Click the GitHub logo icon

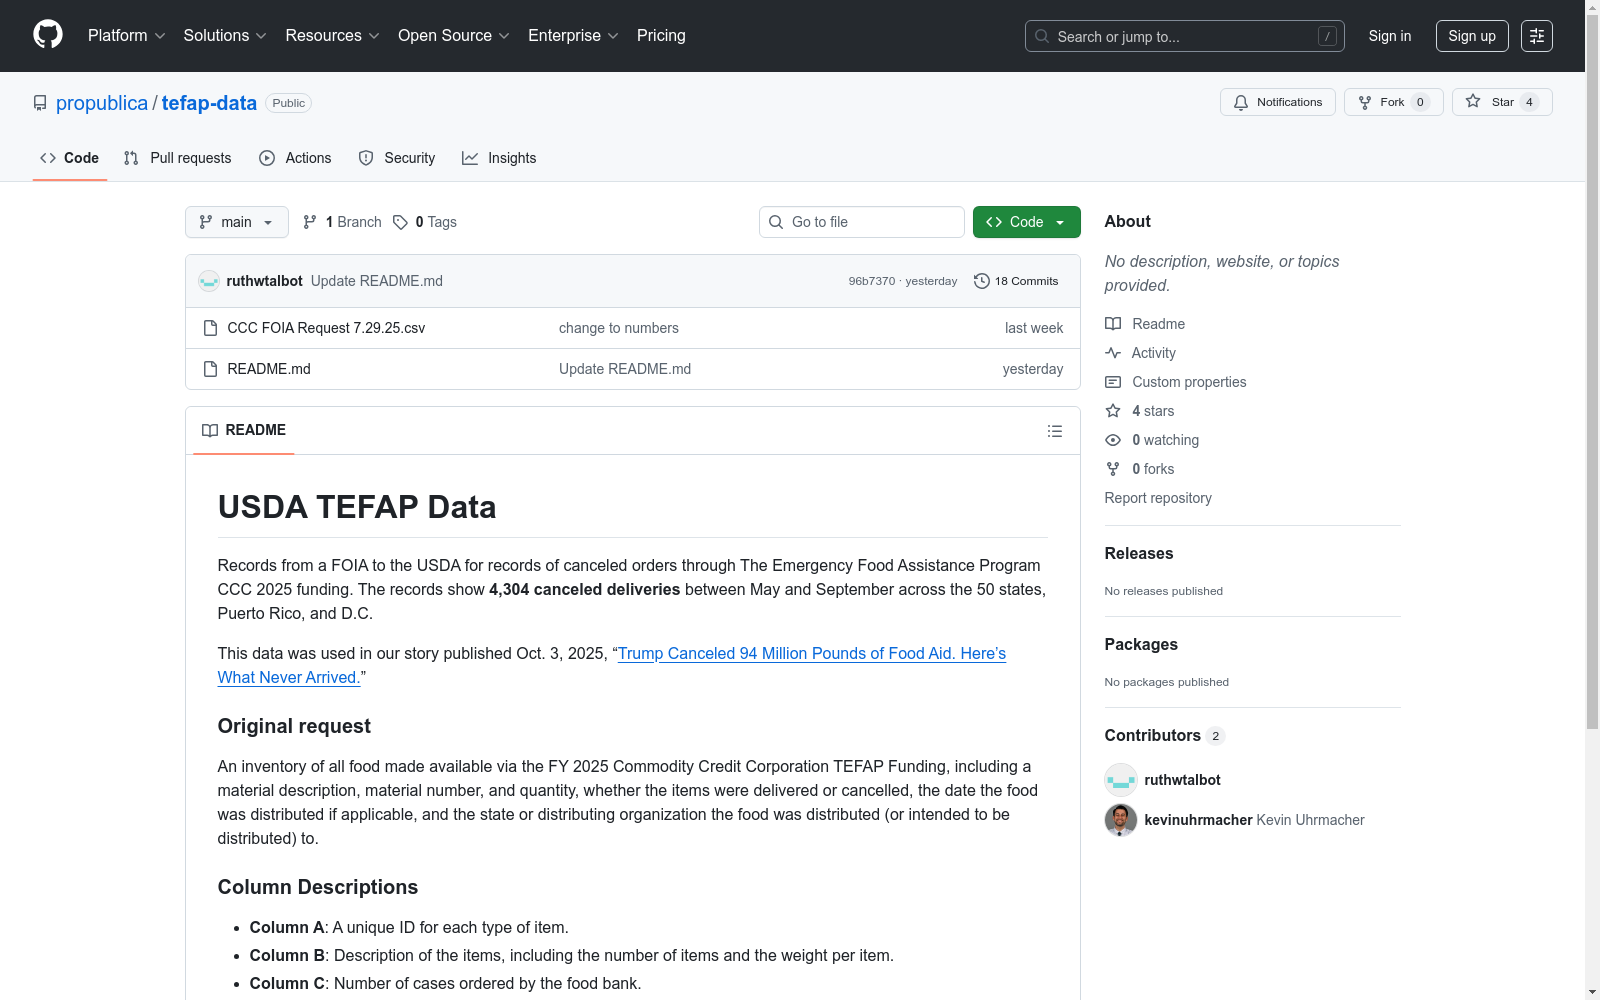pos(48,35)
